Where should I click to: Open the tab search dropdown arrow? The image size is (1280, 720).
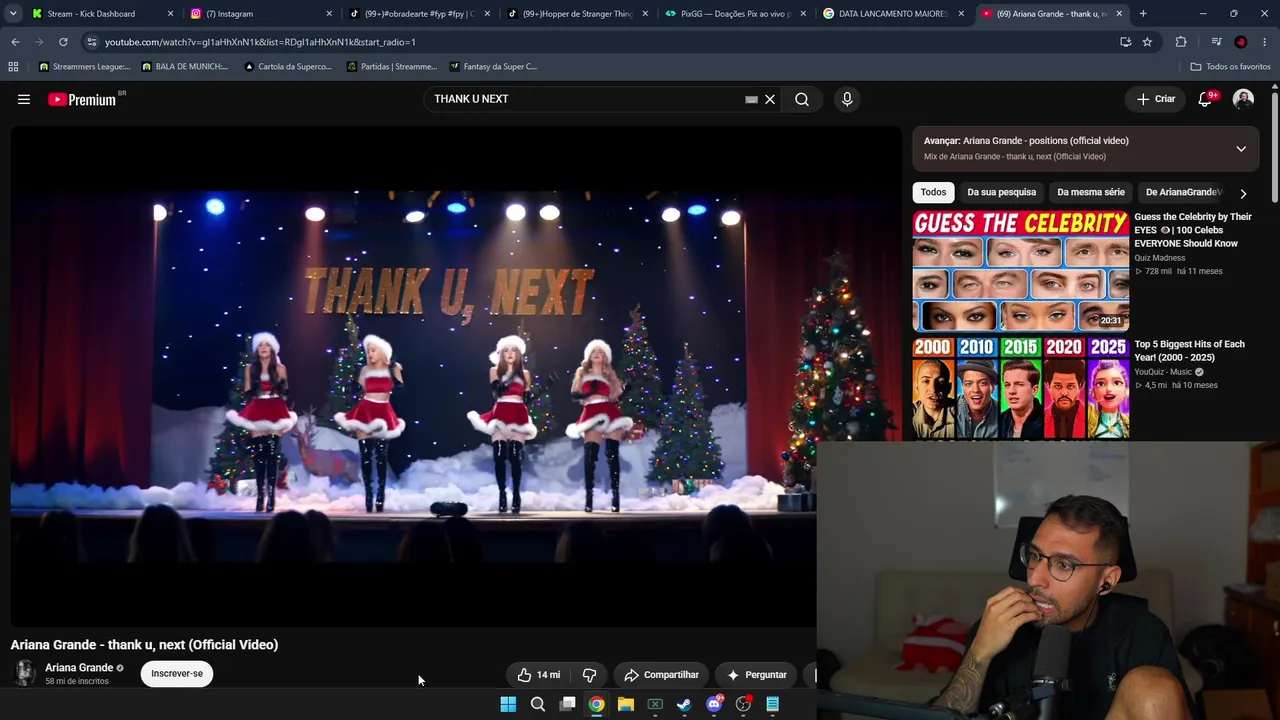point(13,14)
